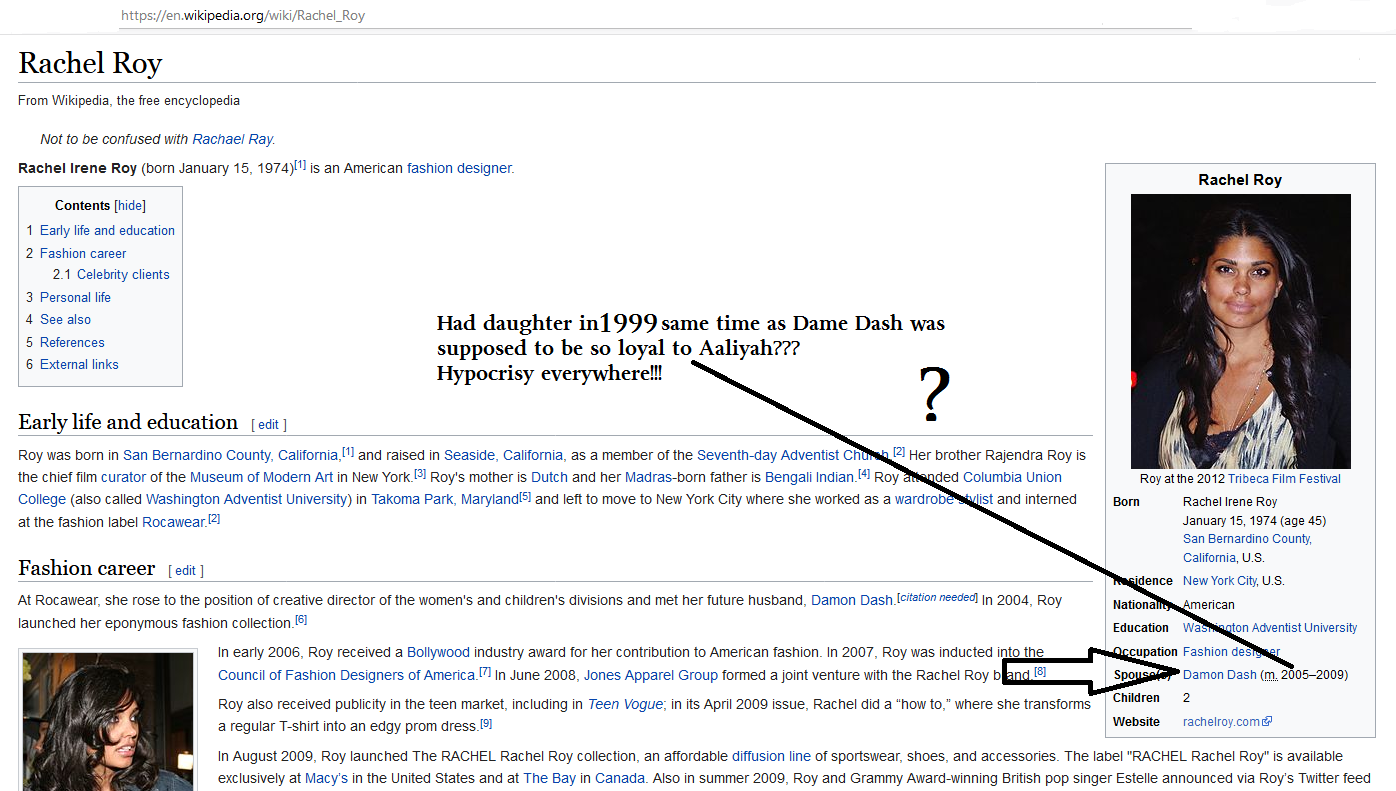Jump to See also in Contents
The image size is (1396, 791).
click(65, 319)
